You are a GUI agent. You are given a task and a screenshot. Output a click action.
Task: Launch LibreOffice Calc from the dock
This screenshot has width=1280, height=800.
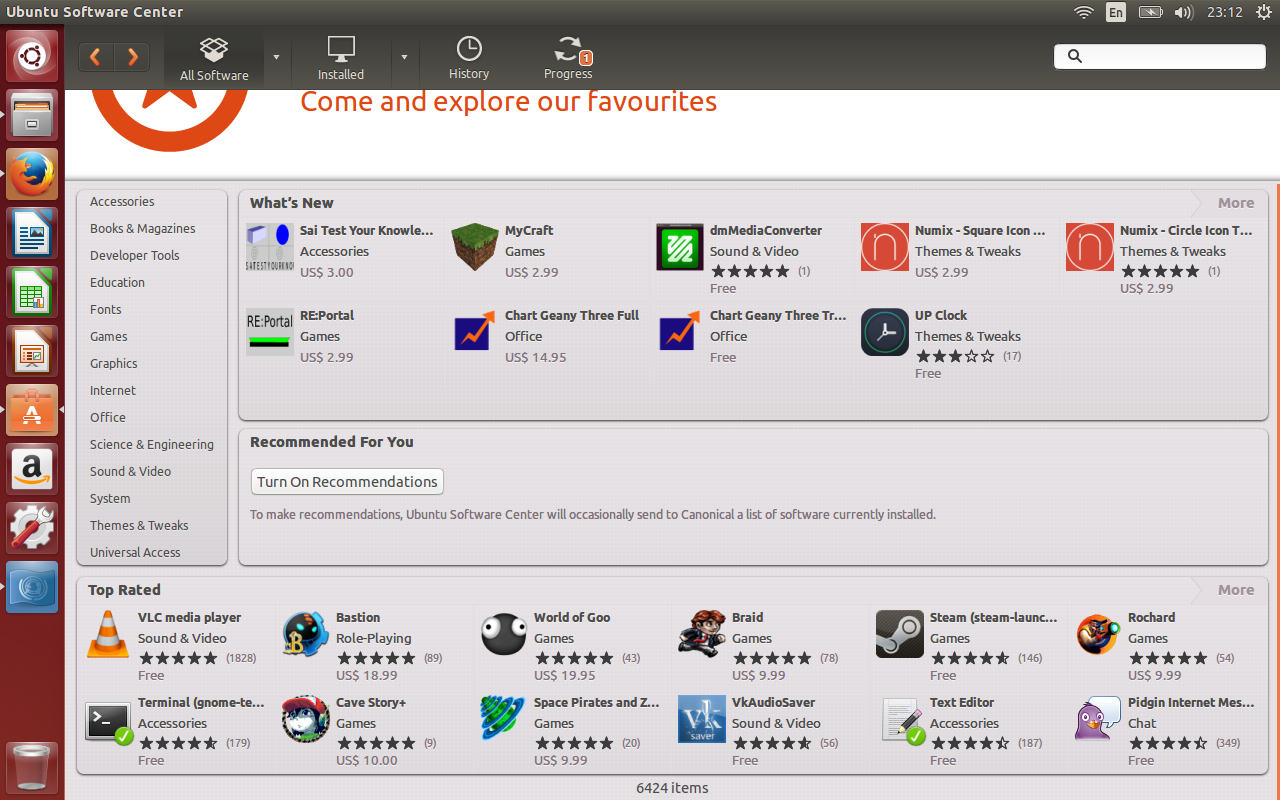click(x=33, y=292)
